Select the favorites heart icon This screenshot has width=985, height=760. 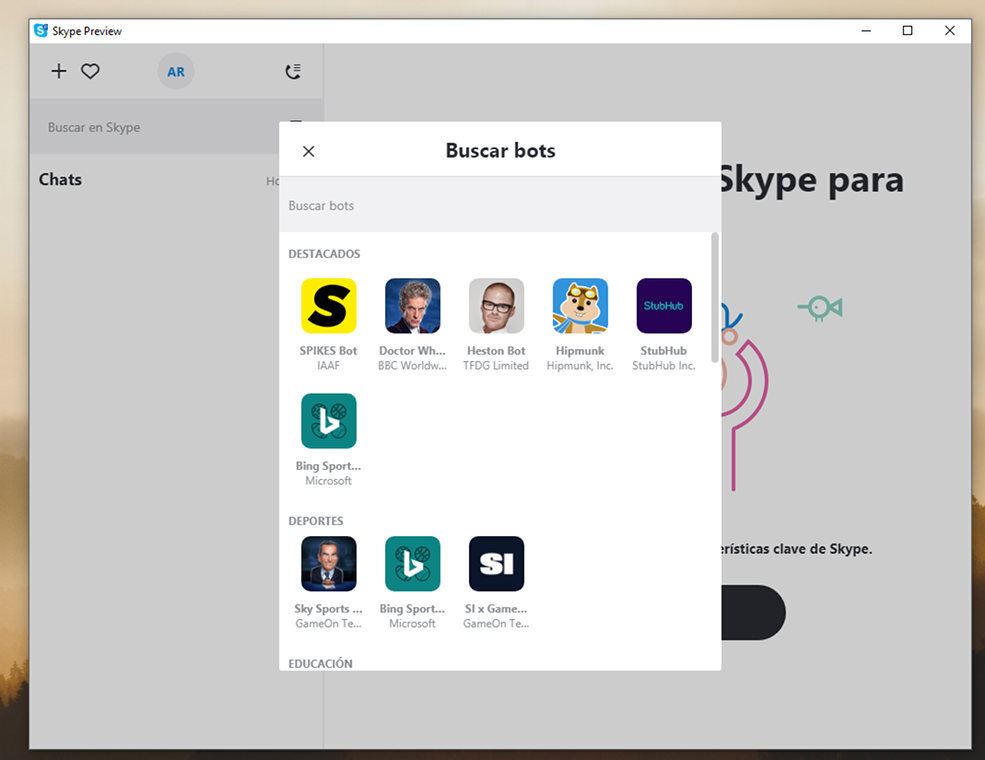[x=90, y=71]
